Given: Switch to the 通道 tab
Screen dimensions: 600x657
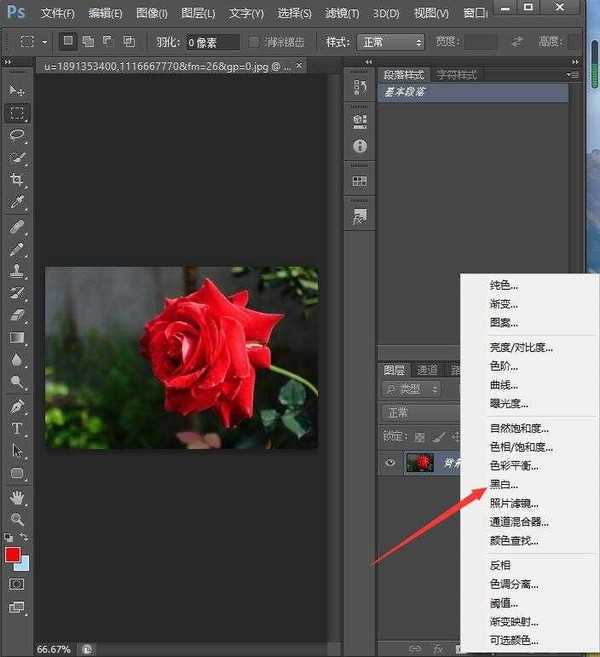Looking at the screenshot, I should (x=427, y=370).
